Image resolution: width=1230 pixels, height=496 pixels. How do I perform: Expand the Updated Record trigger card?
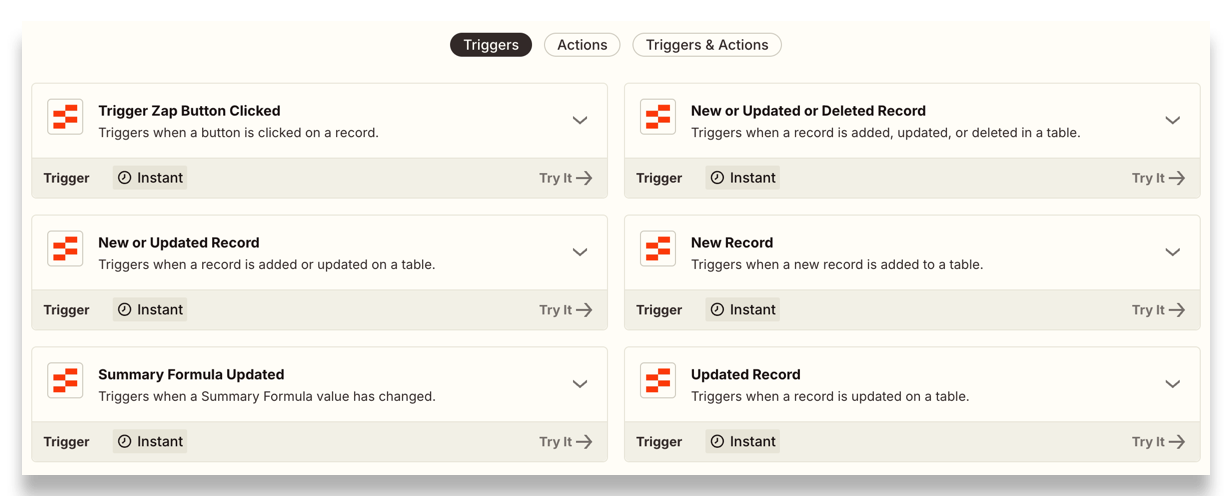click(1173, 384)
